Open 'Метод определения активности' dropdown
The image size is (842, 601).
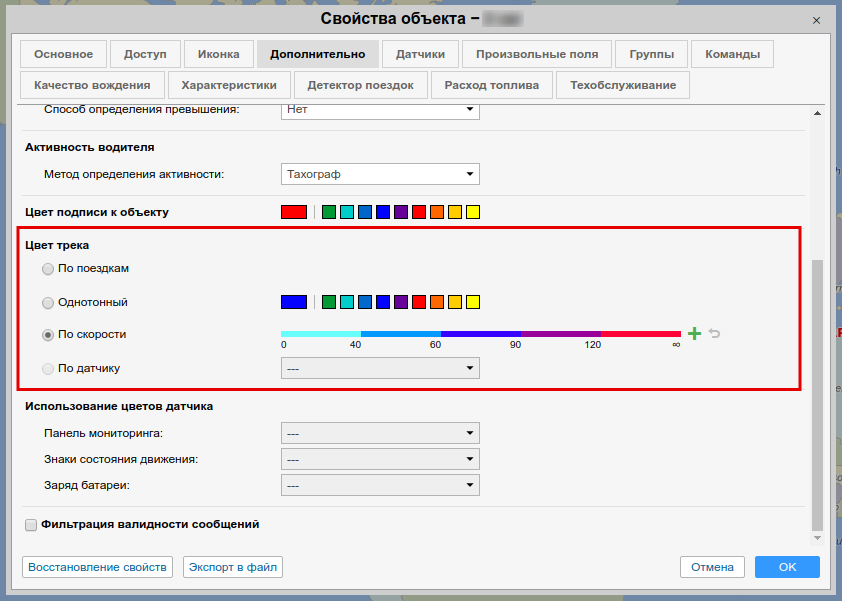point(380,174)
